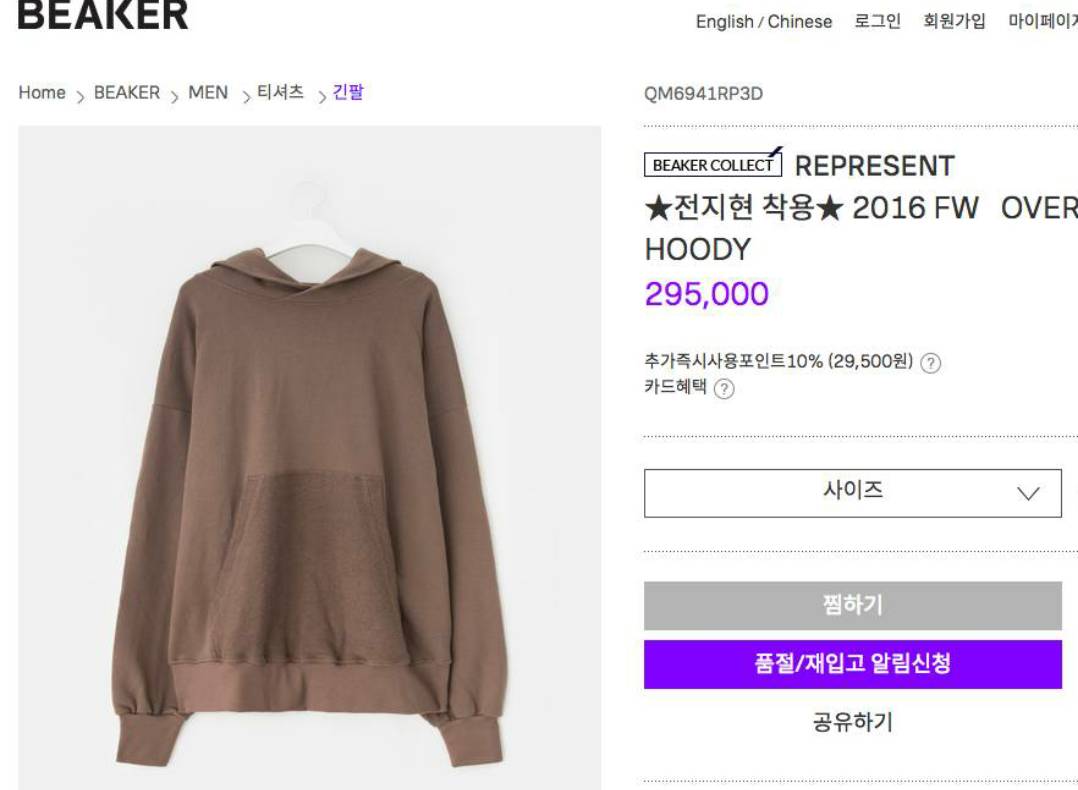This screenshot has width=1078, height=790.
Task: Click the BEAKER site logo
Action: (103, 15)
